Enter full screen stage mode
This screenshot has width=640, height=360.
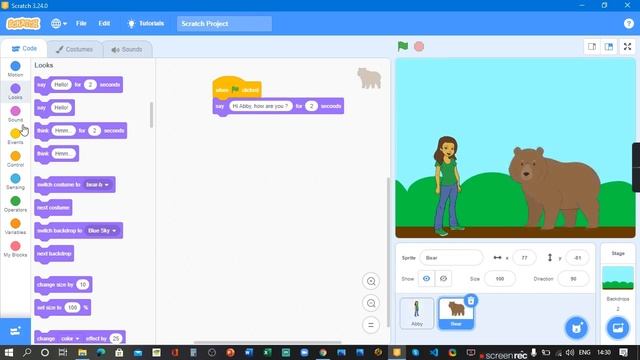coord(628,47)
